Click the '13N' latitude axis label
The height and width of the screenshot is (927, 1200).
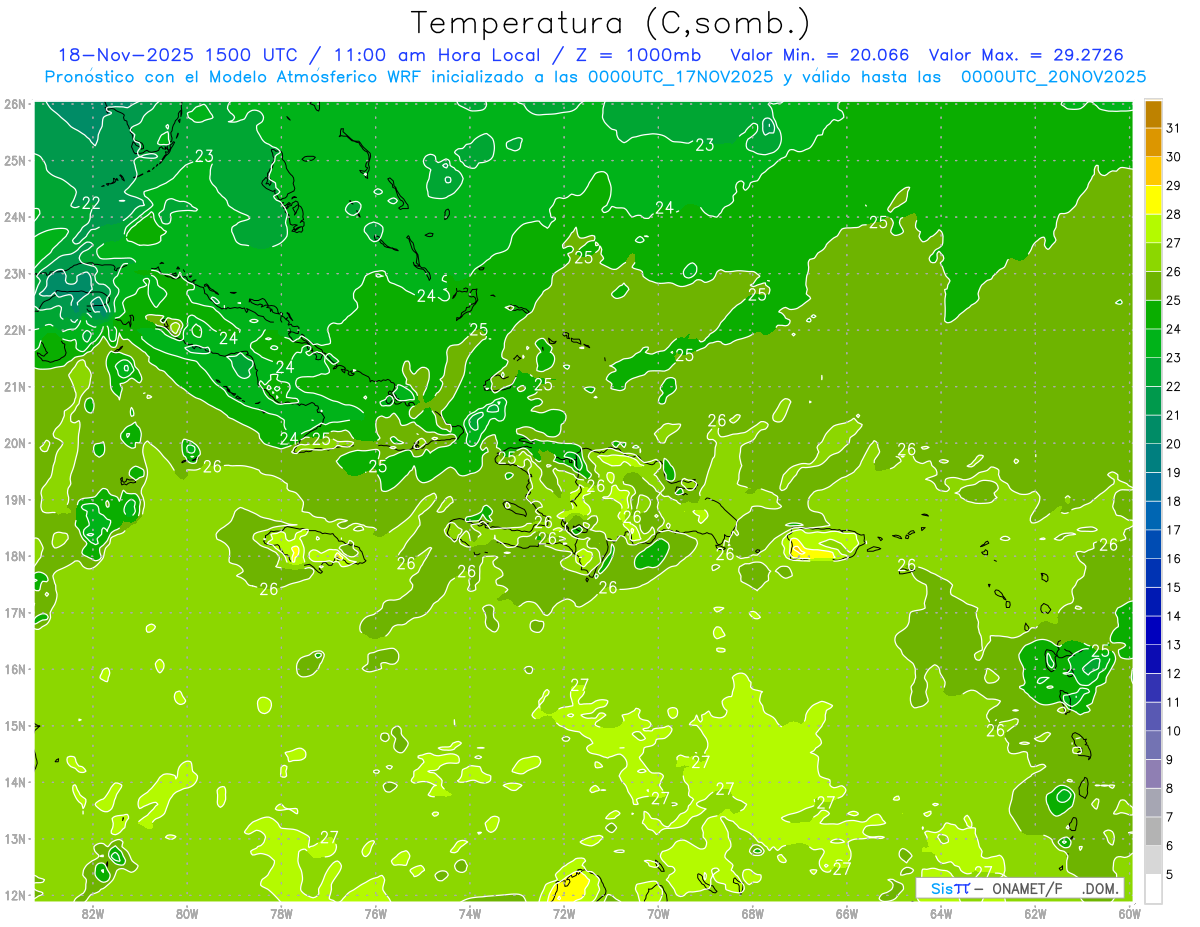click(x=14, y=838)
